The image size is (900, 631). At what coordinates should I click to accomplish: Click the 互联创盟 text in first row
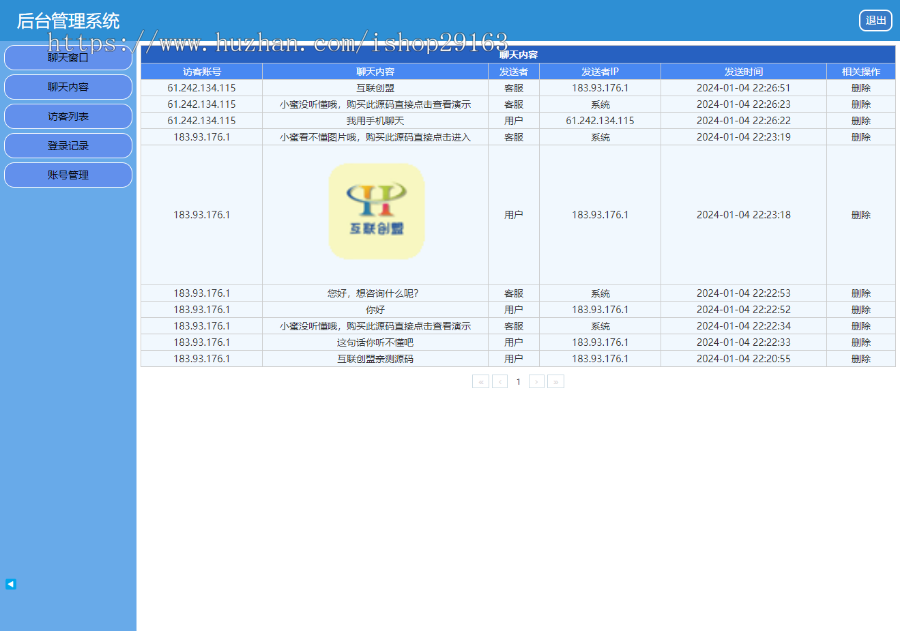[375, 88]
